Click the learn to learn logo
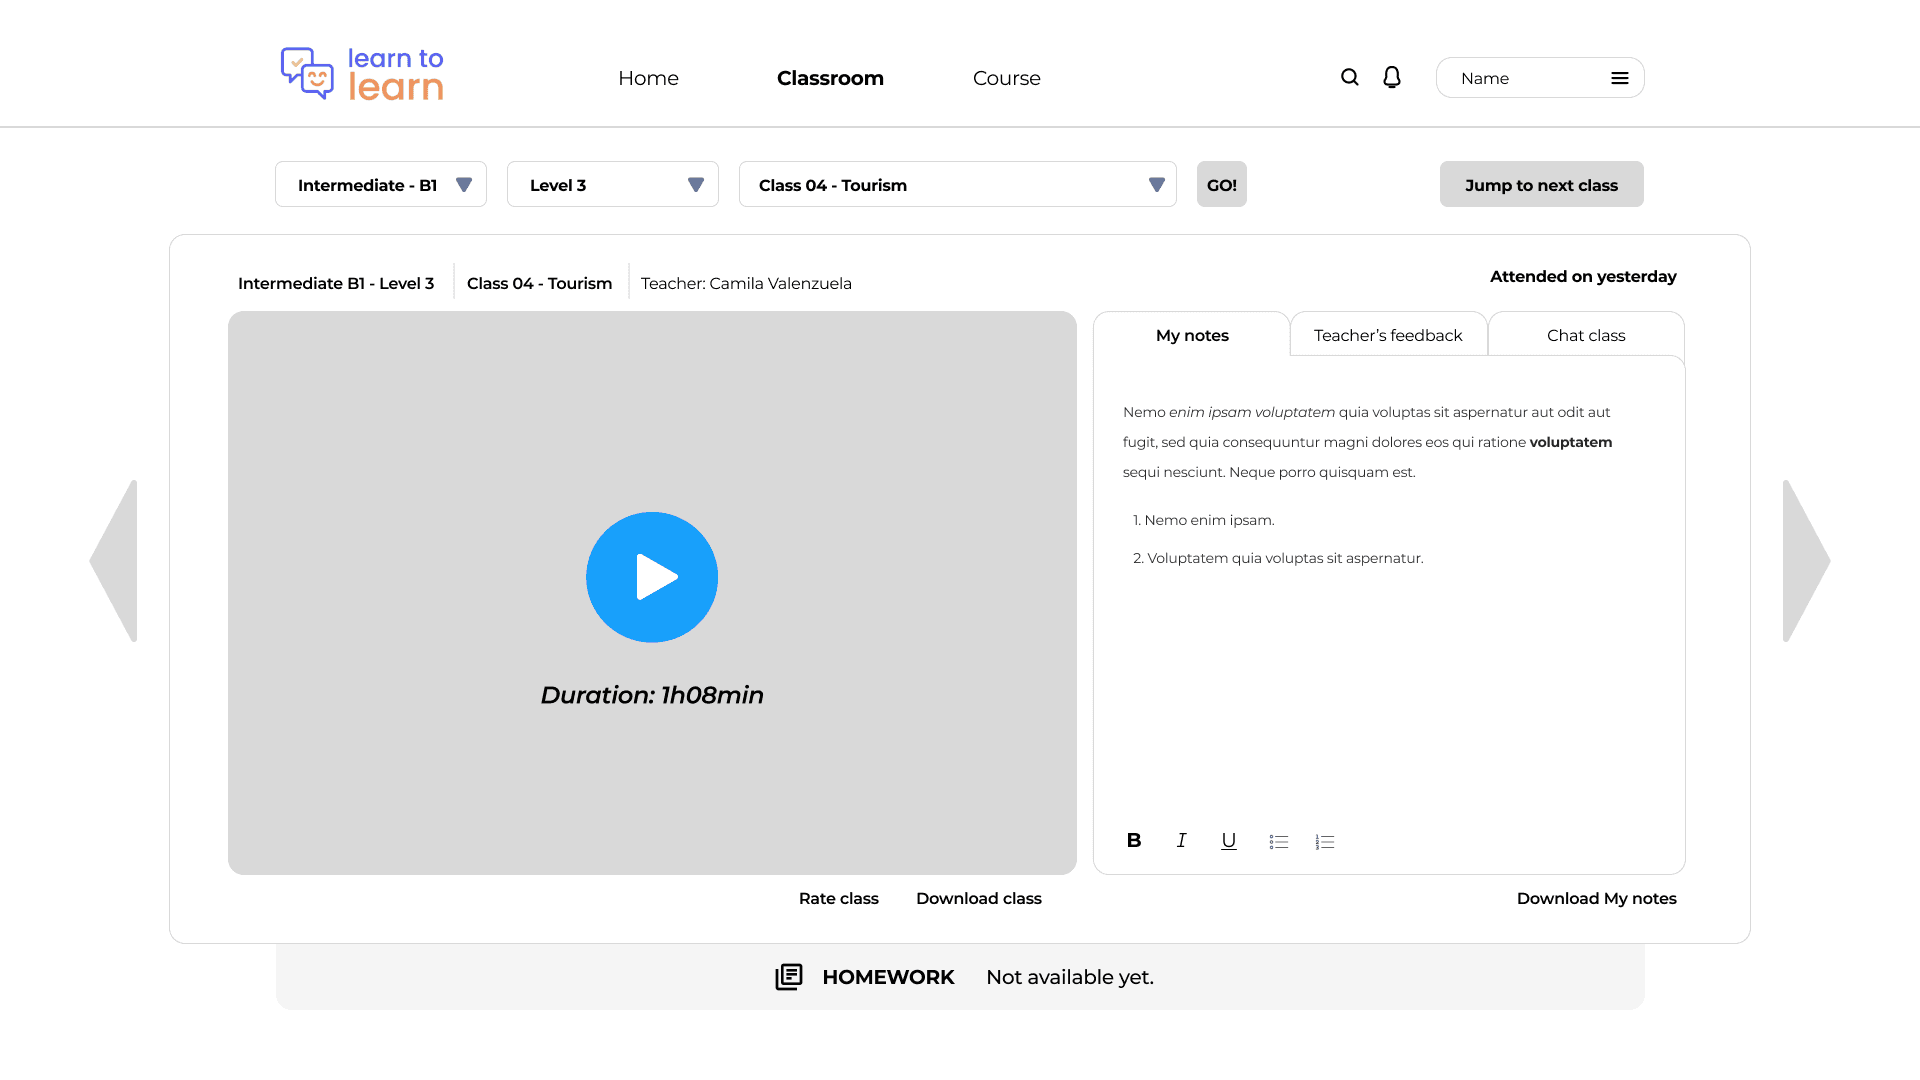 point(362,74)
